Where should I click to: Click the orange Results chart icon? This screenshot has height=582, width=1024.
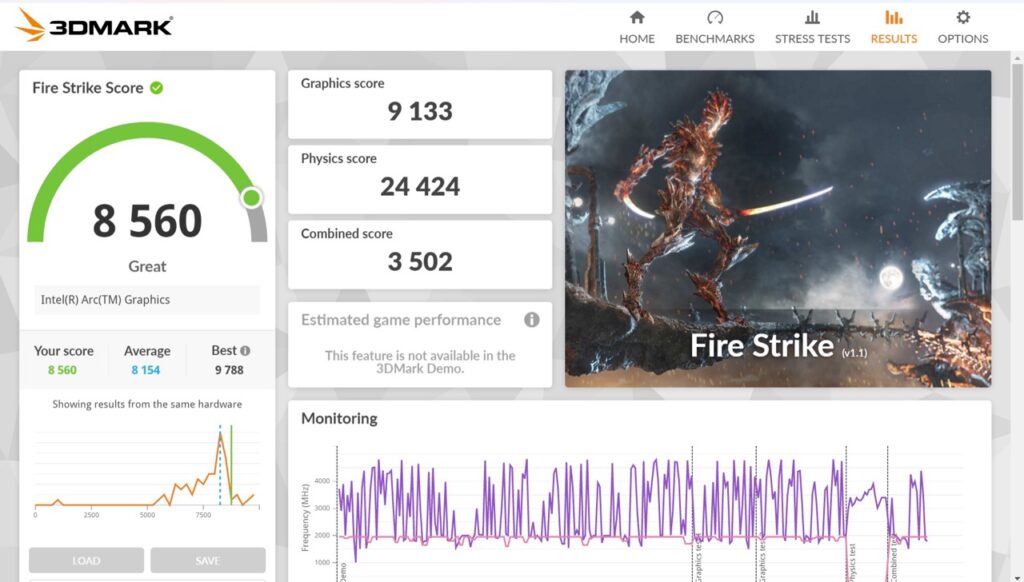click(x=893, y=17)
